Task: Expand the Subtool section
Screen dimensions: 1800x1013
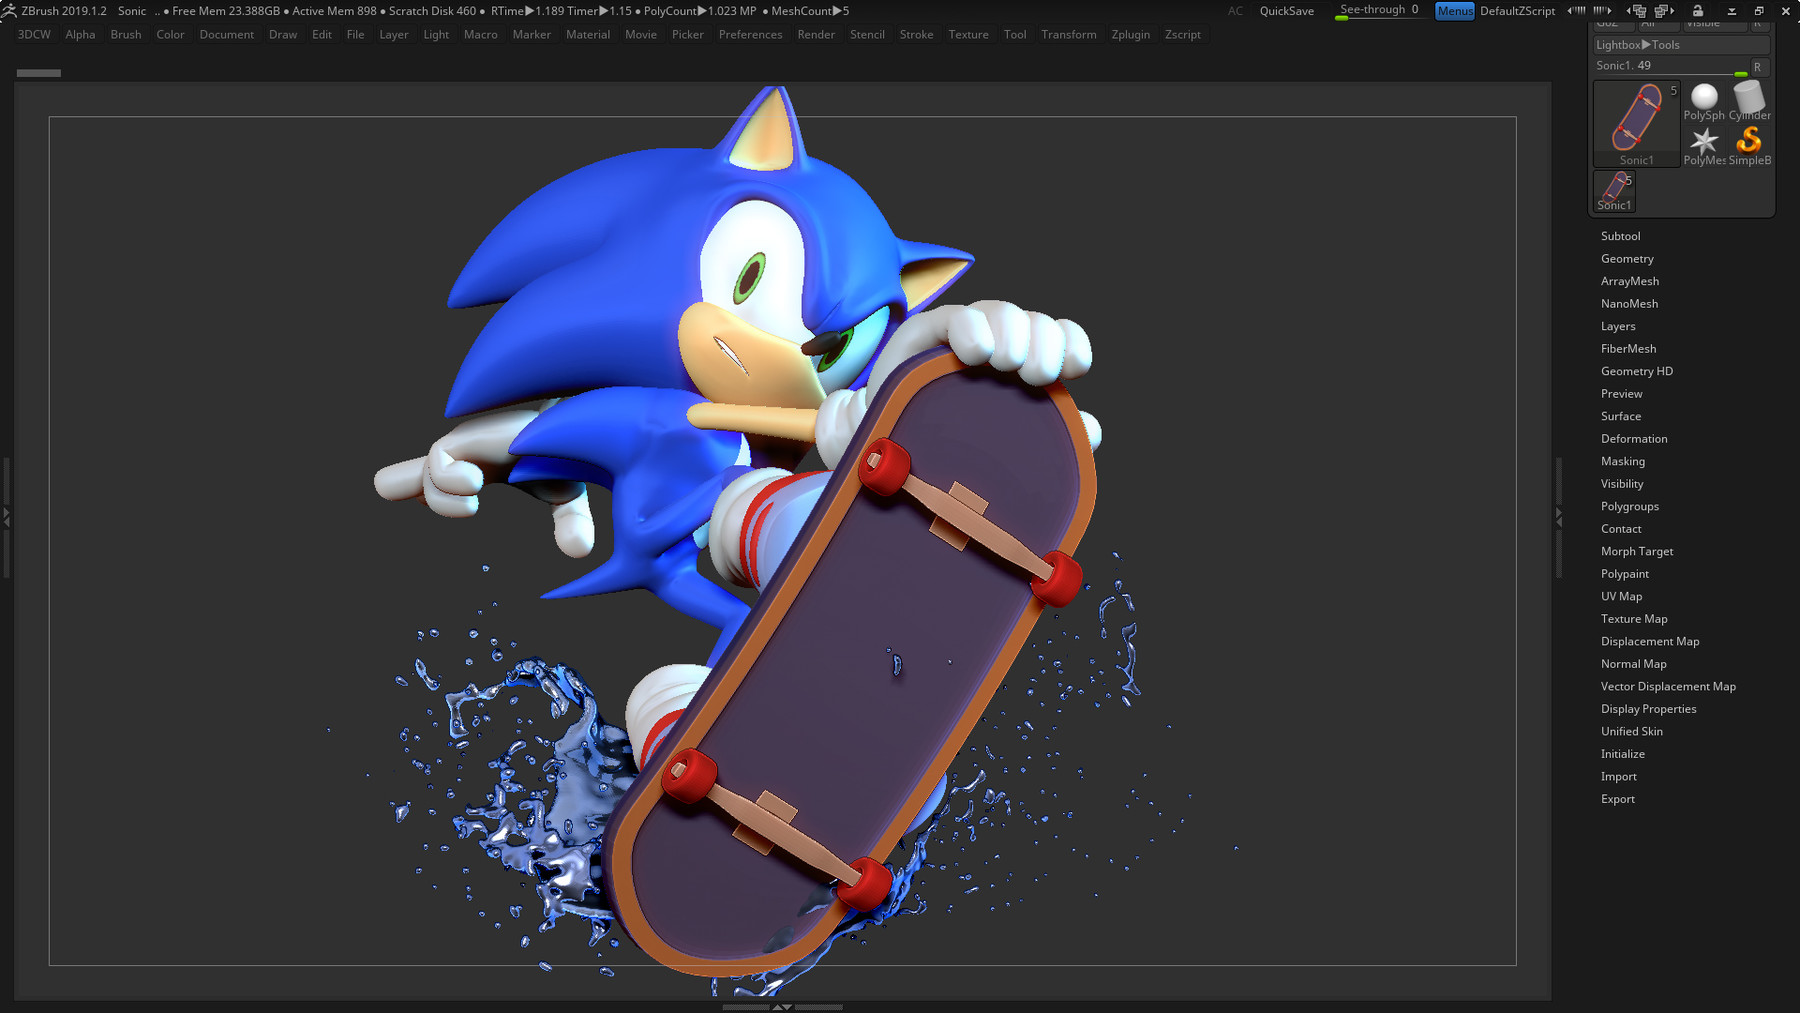Action: [x=1621, y=236]
